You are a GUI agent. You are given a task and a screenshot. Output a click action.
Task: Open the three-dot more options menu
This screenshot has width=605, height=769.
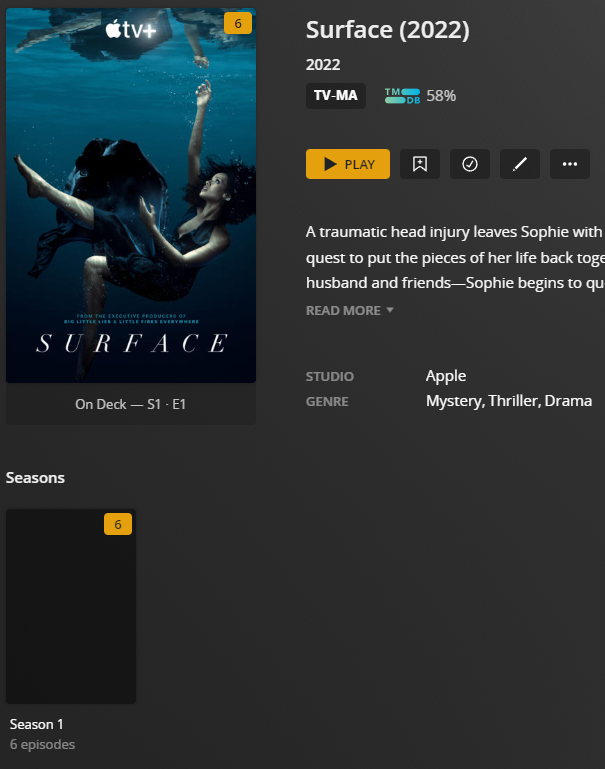click(x=570, y=164)
